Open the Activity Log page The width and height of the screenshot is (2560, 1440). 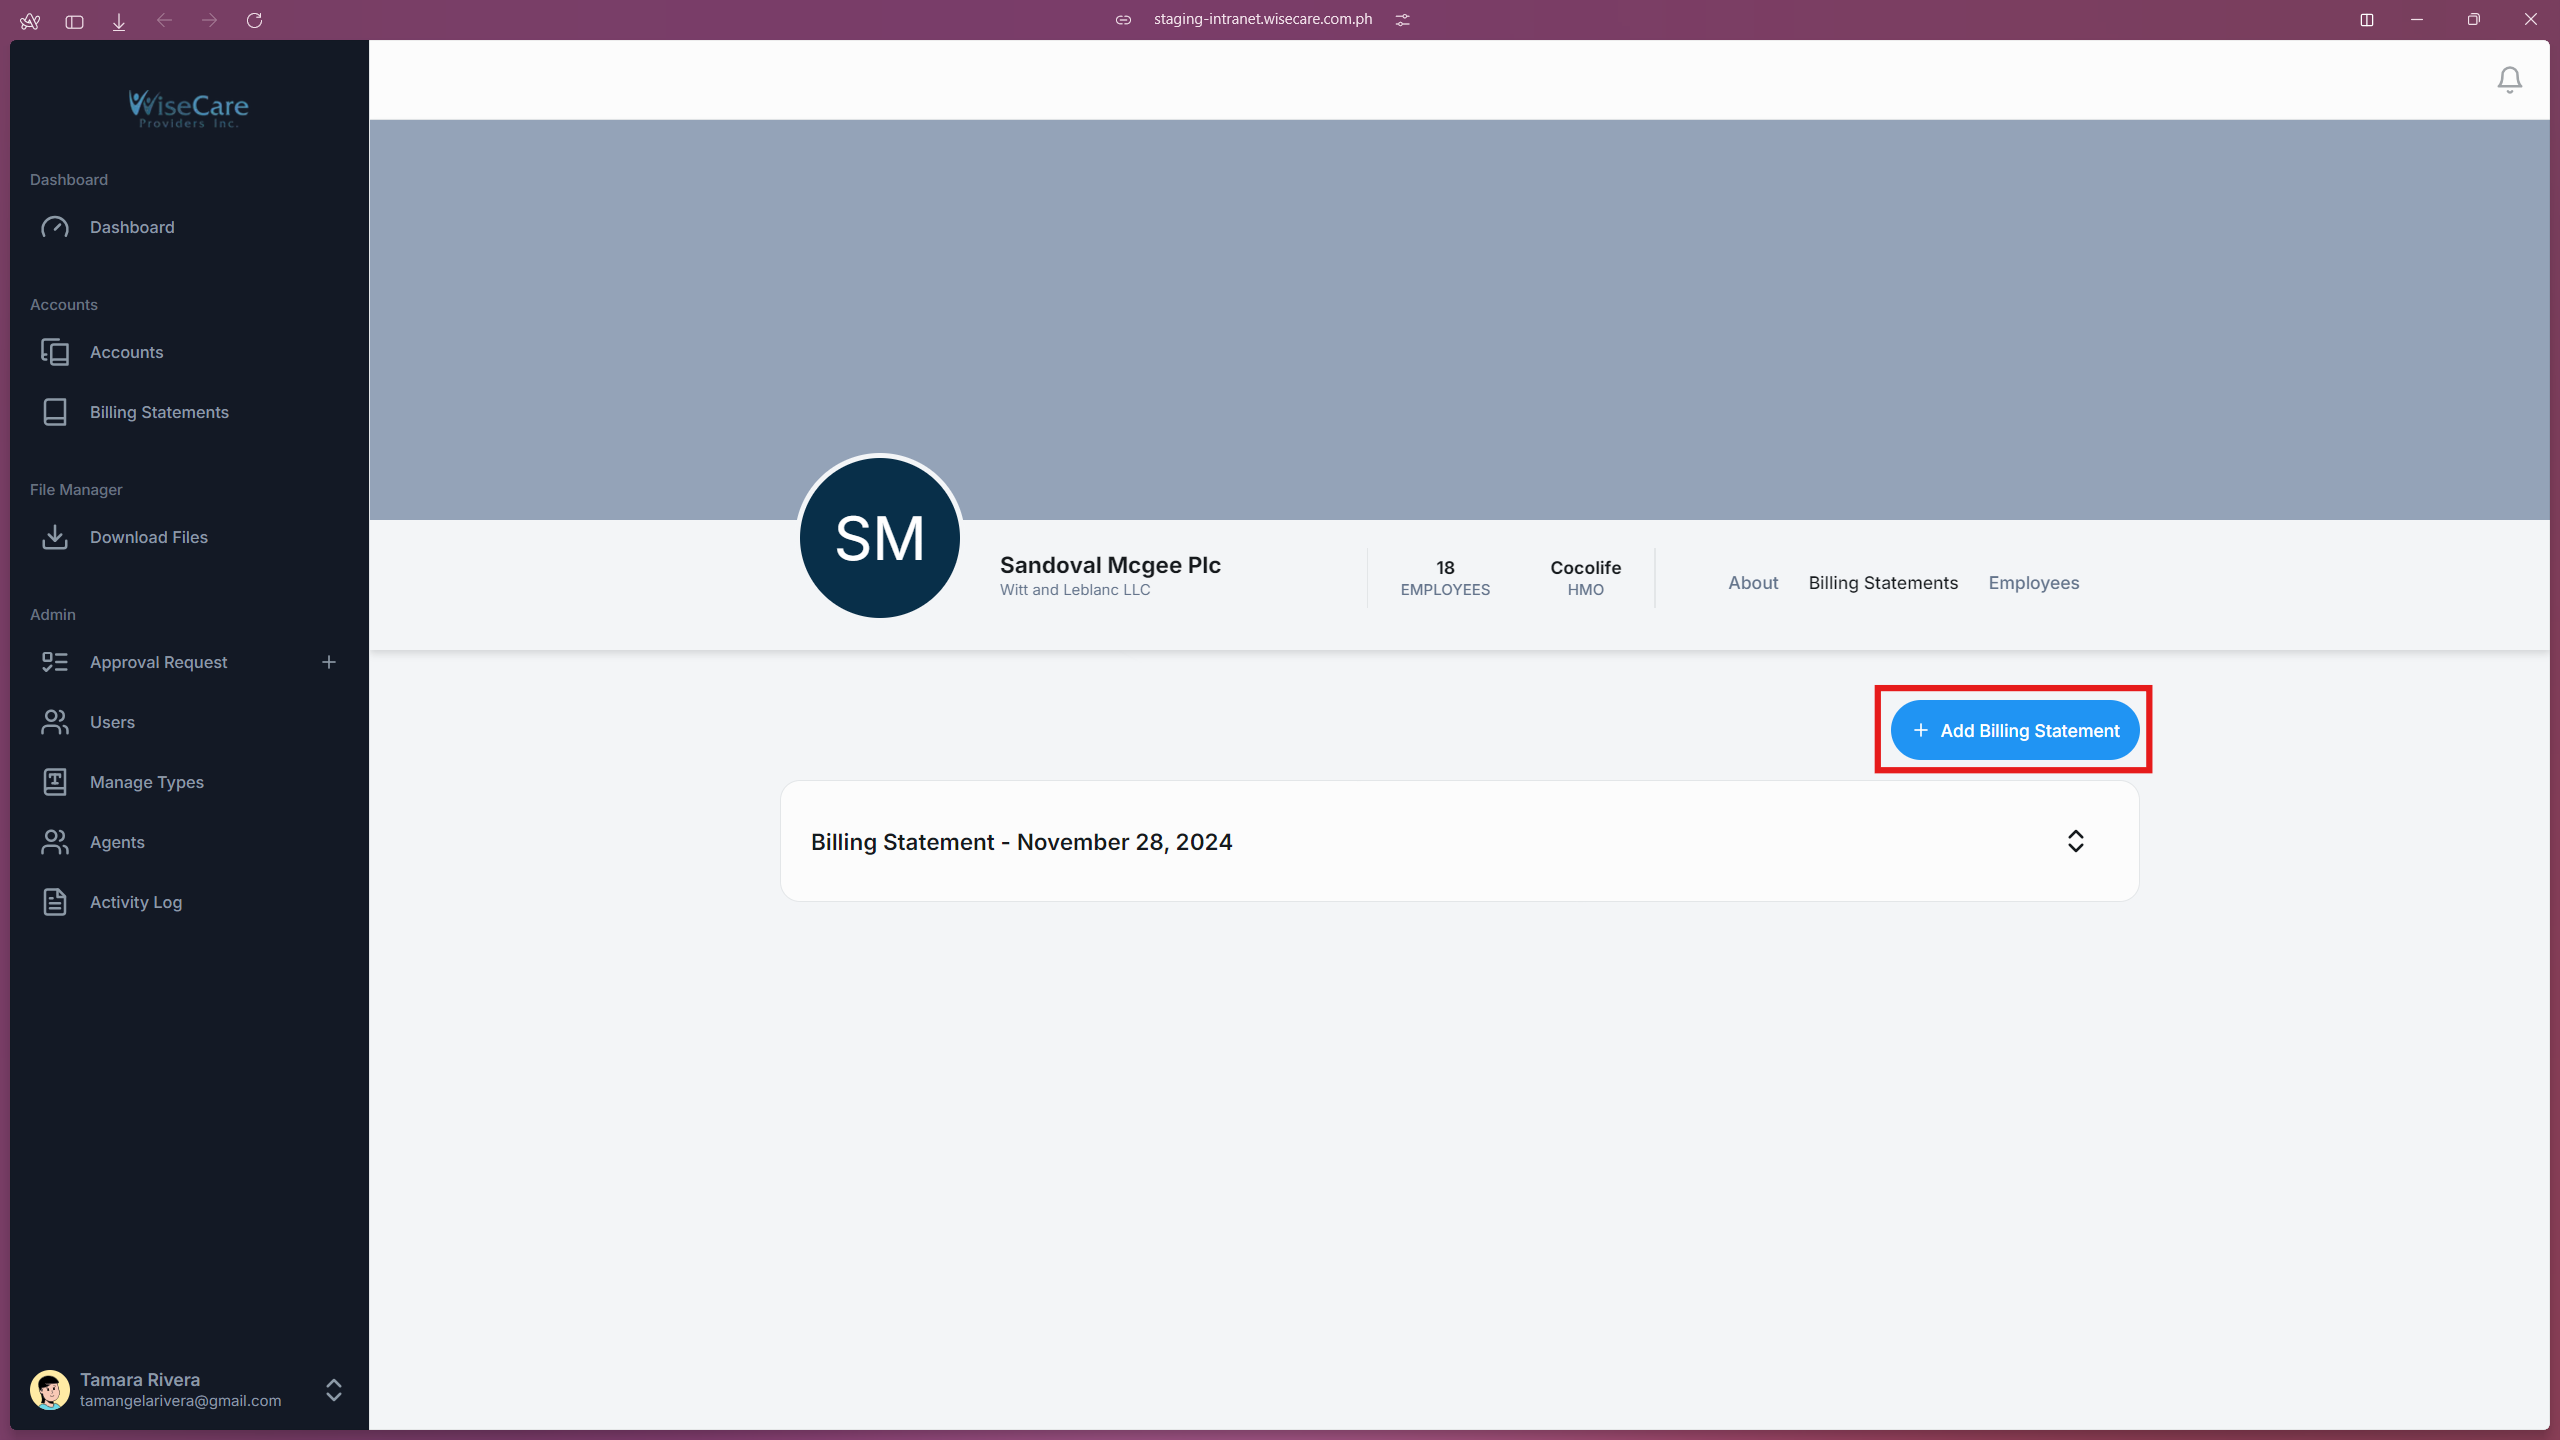click(x=136, y=902)
